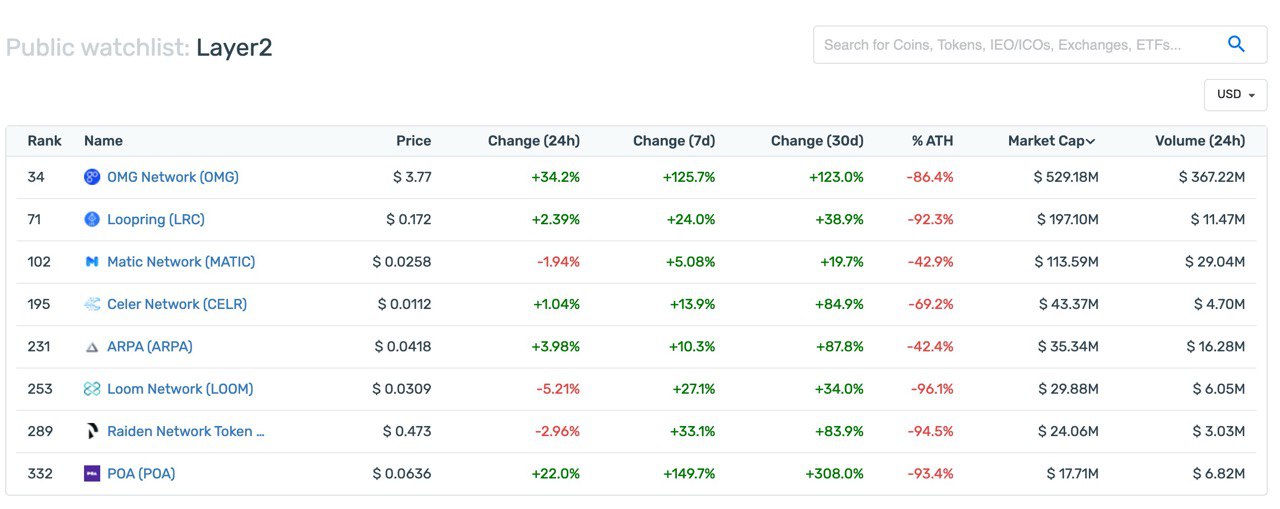Viewport: 1280px width, 509px height.
Task: Click the magnifying glass search icon
Action: [1236, 44]
